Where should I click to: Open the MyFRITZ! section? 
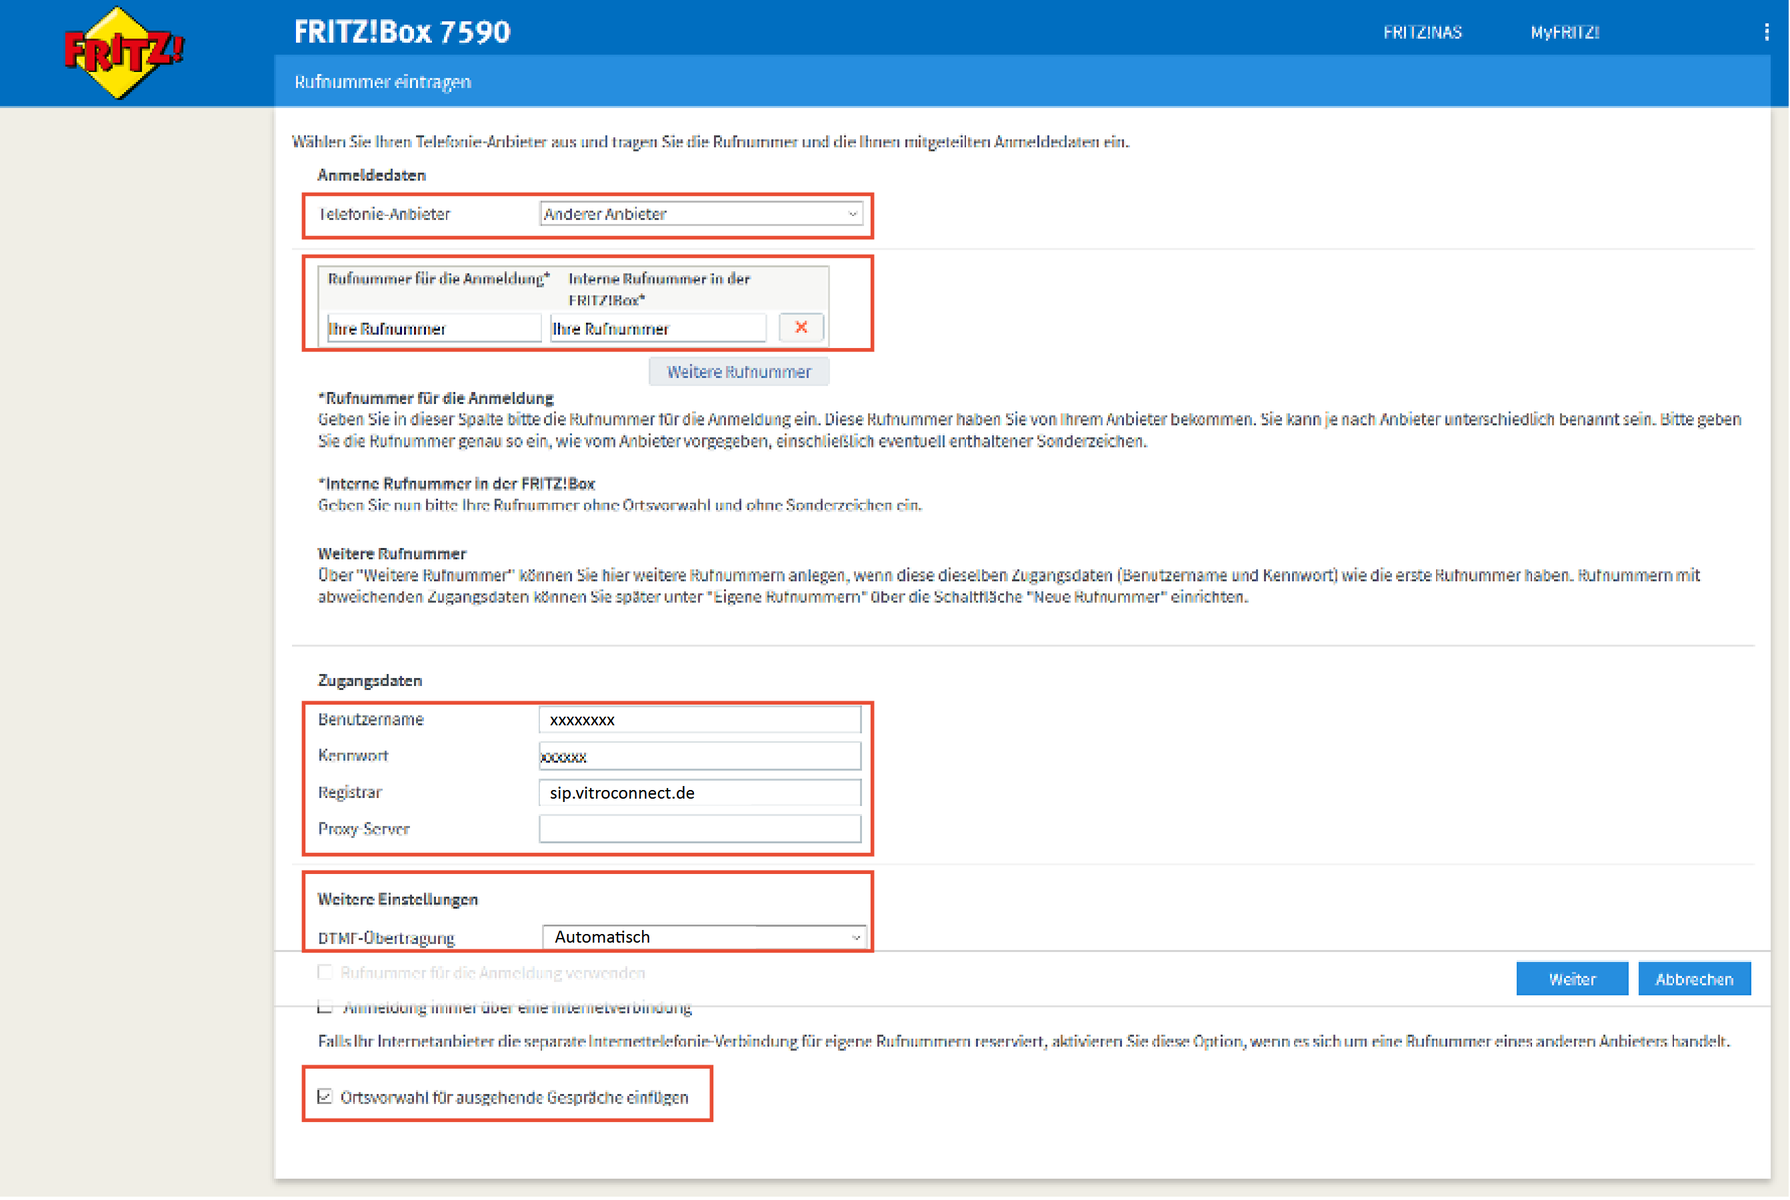(x=1565, y=32)
